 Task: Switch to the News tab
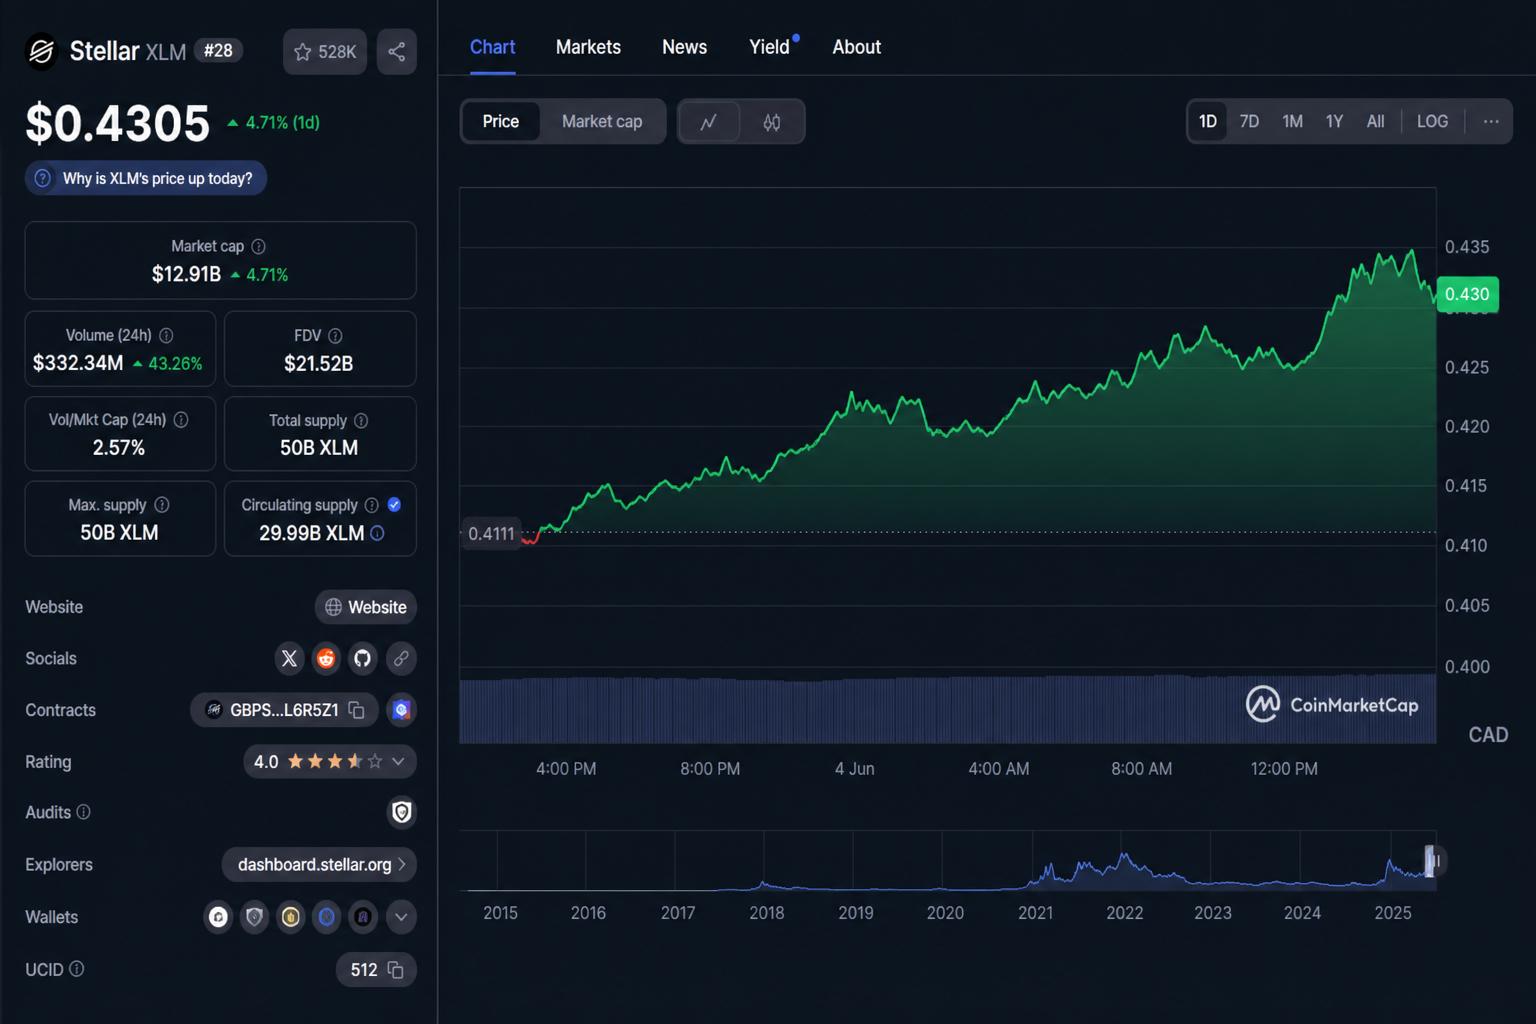[x=684, y=47]
